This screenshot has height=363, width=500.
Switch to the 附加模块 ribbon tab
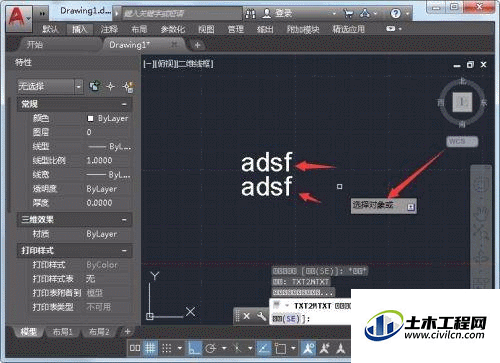(303, 29)
